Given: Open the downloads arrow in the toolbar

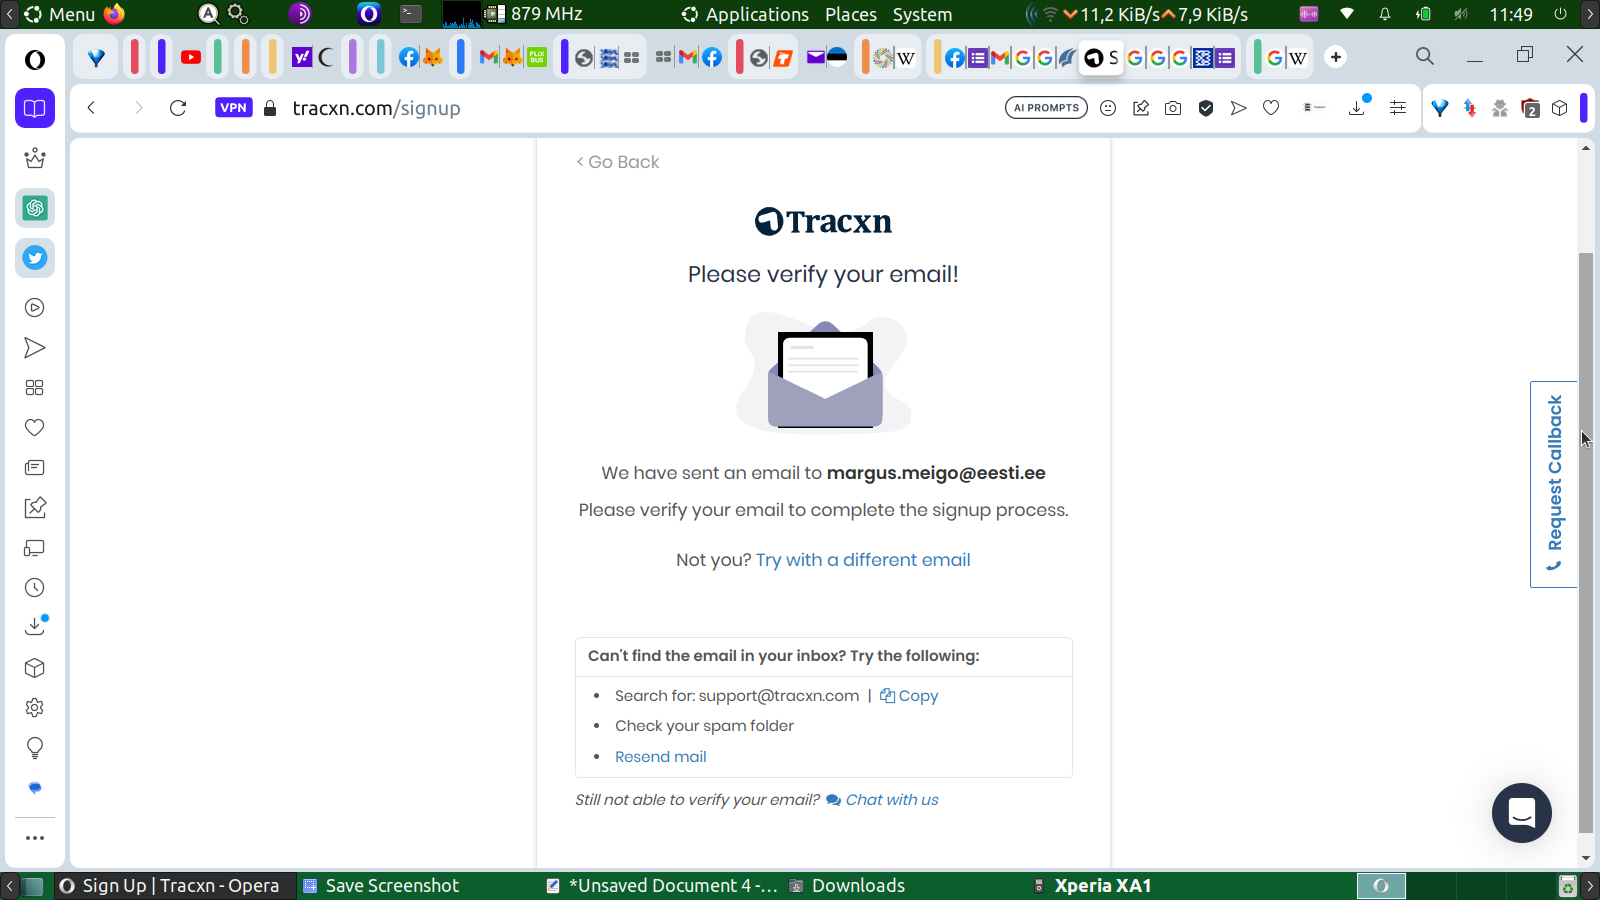Looking at the screenshot, I should (x=1357, y=107).
